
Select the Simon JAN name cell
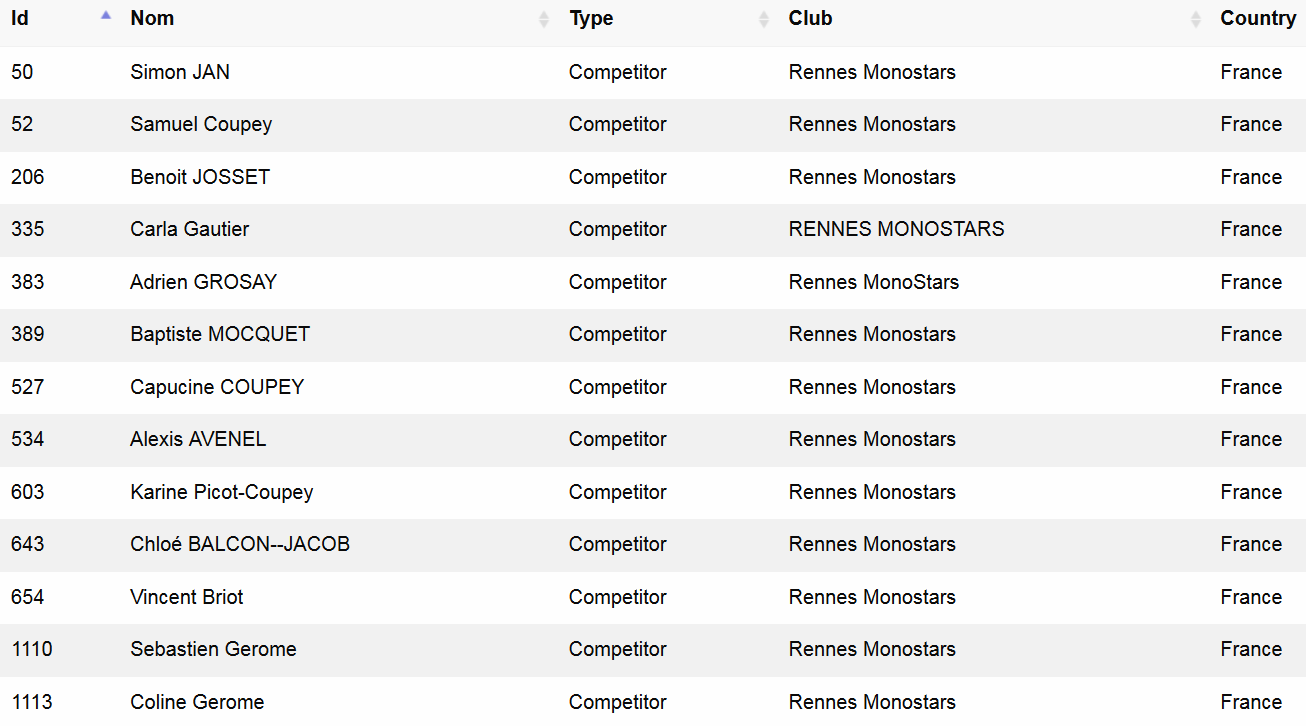[x=180, y=72]
